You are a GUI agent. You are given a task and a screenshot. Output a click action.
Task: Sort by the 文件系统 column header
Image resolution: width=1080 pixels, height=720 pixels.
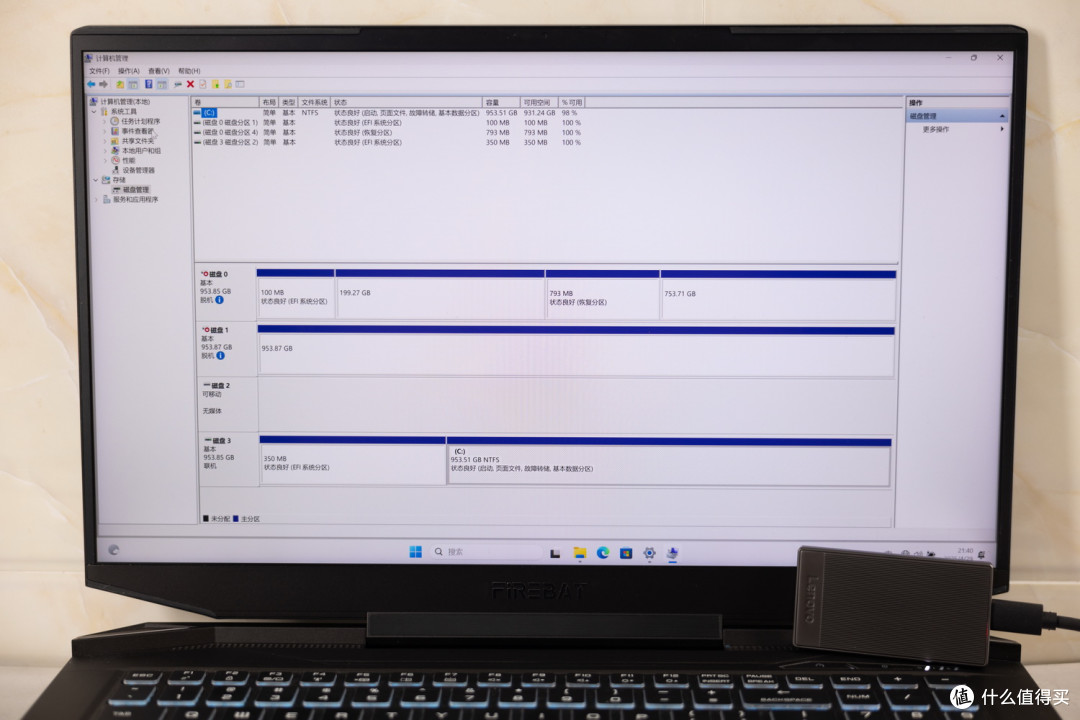[x=314, y=102]
